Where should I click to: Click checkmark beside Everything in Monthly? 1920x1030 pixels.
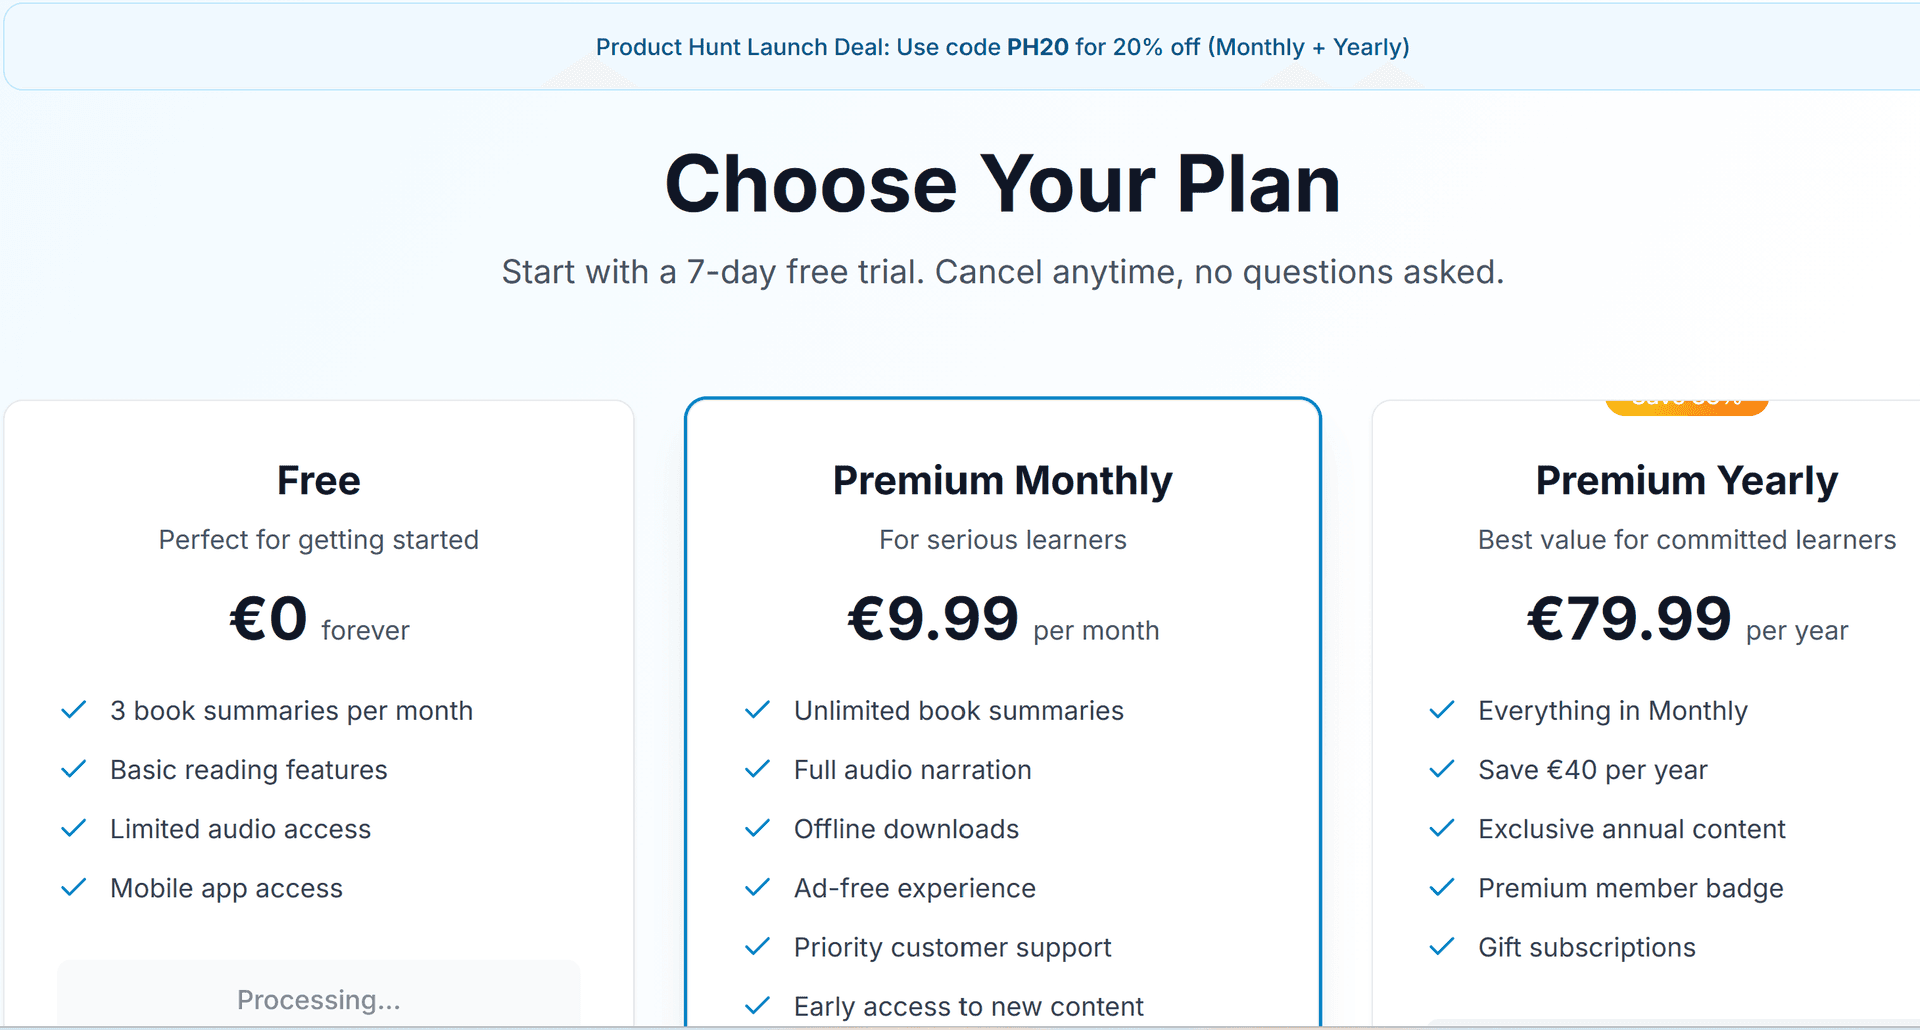tap(1442, 710)
